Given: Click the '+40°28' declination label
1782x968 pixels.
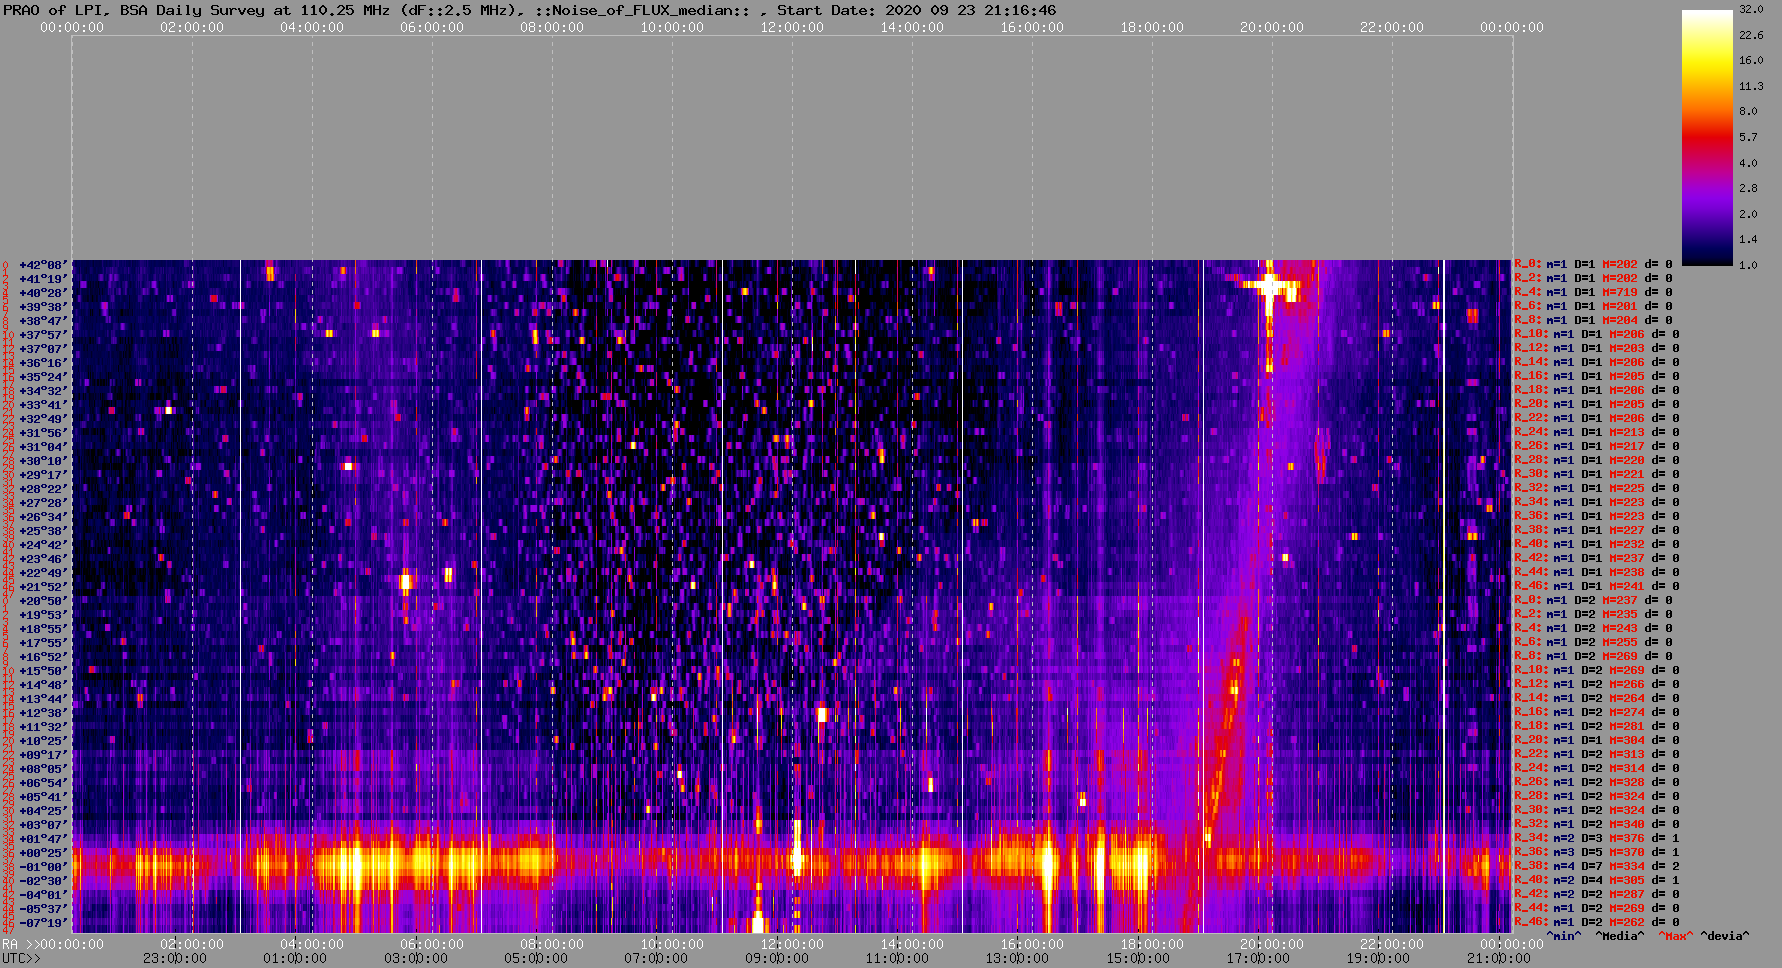Looking at the screenshot, I should [43, 293].
